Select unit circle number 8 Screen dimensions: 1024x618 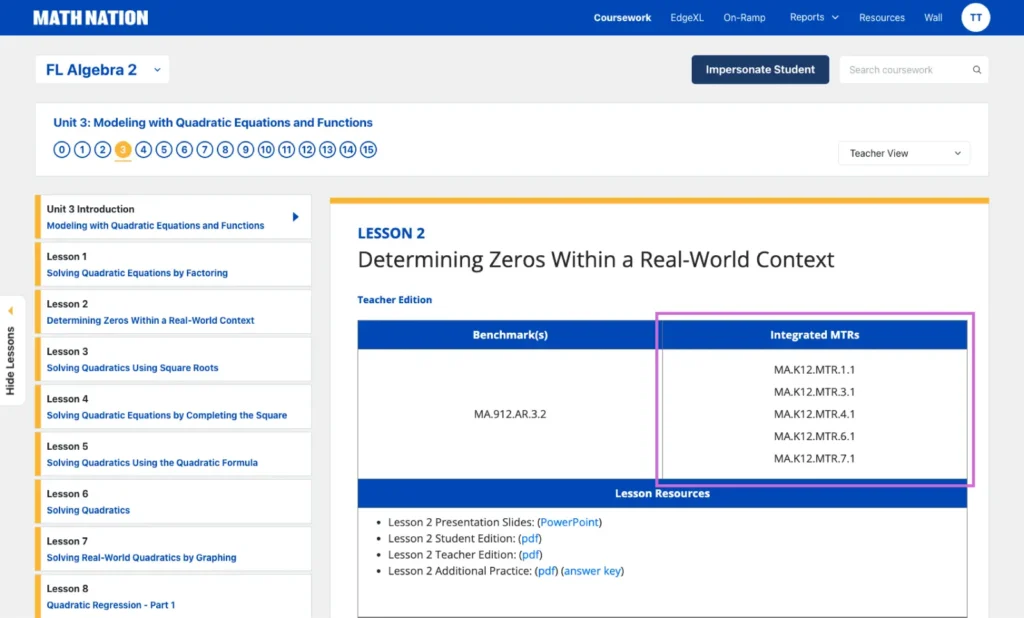click(x=225, y=150)
